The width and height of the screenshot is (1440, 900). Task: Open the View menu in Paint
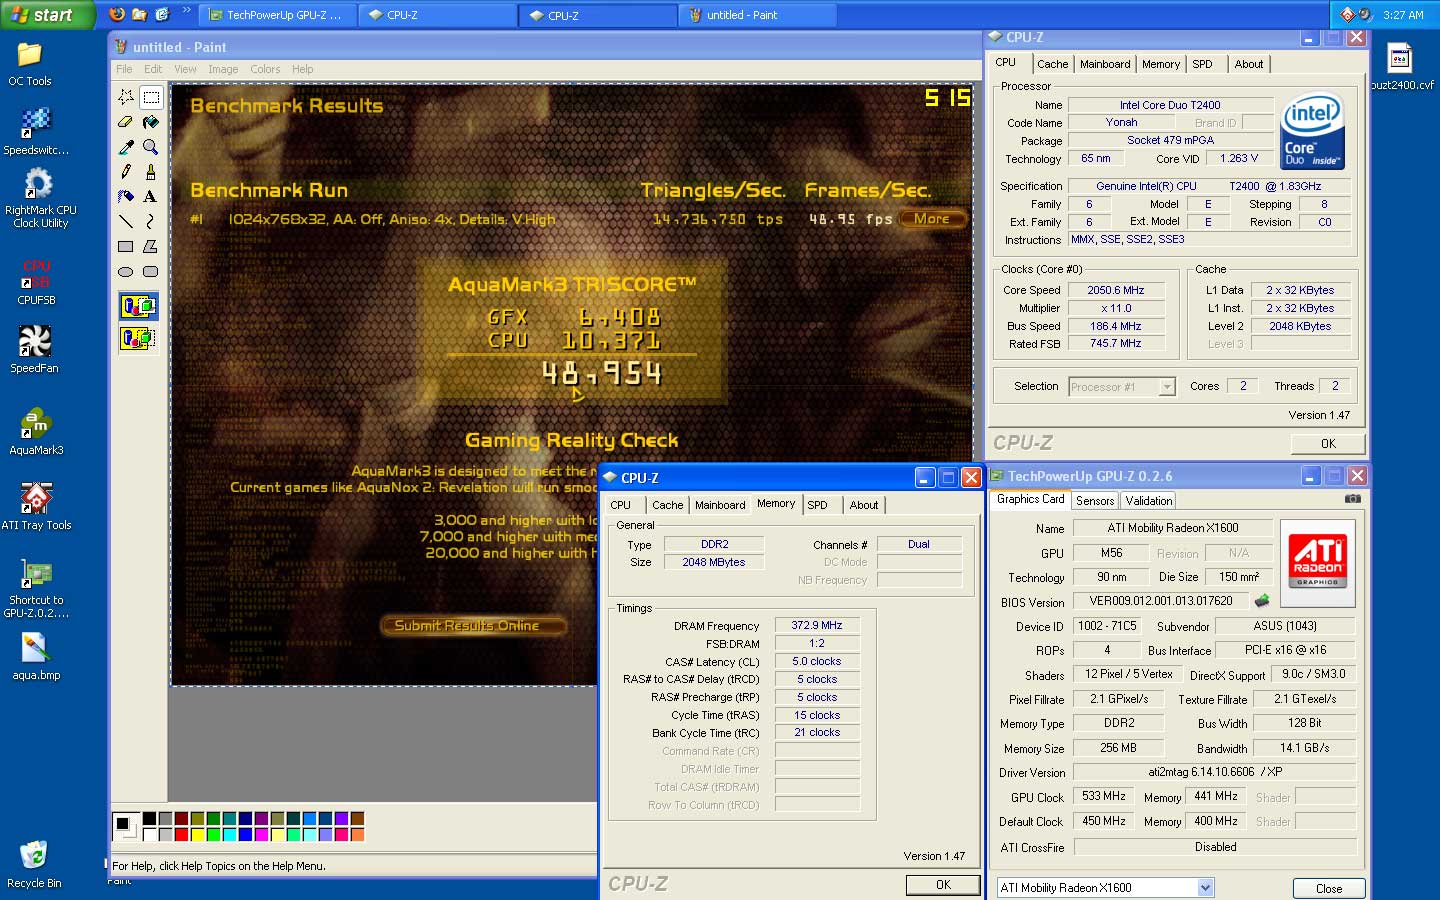[185, 69]
